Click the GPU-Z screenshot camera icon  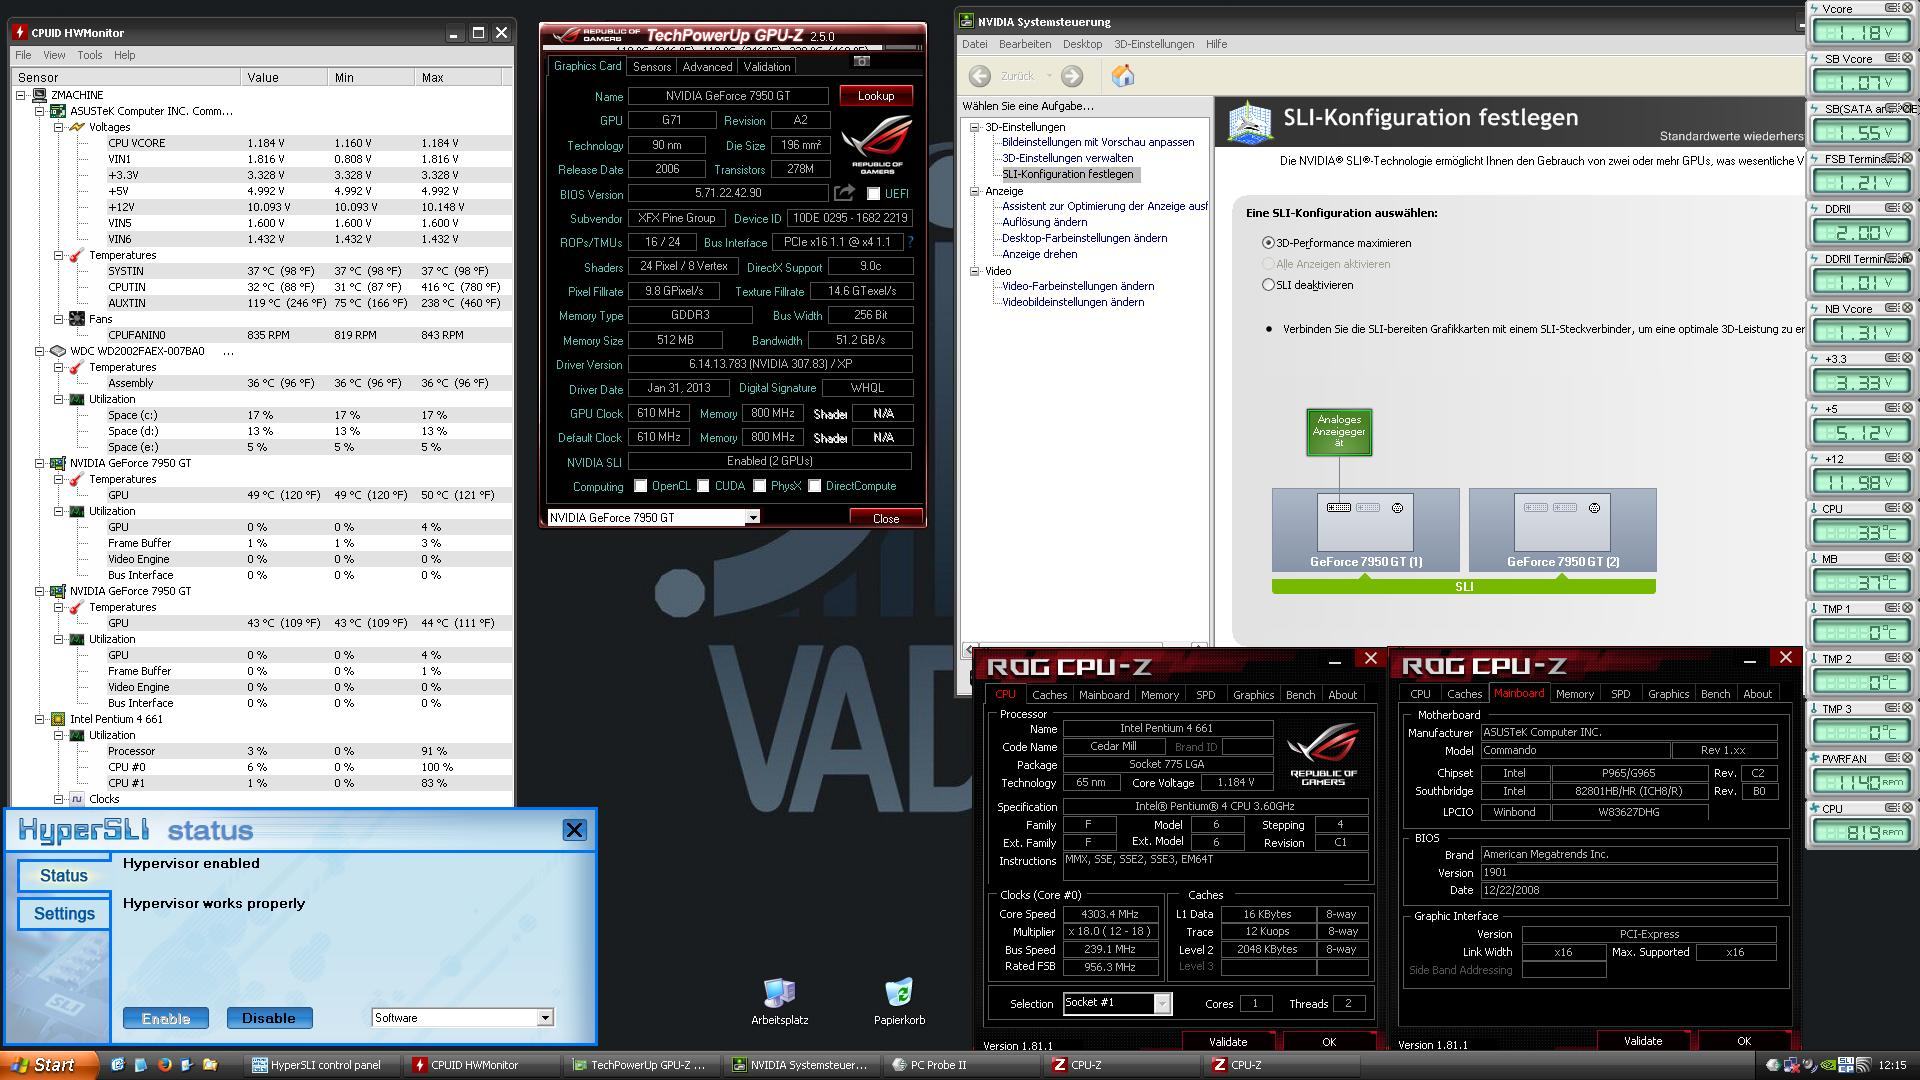[x=861, y=62]
